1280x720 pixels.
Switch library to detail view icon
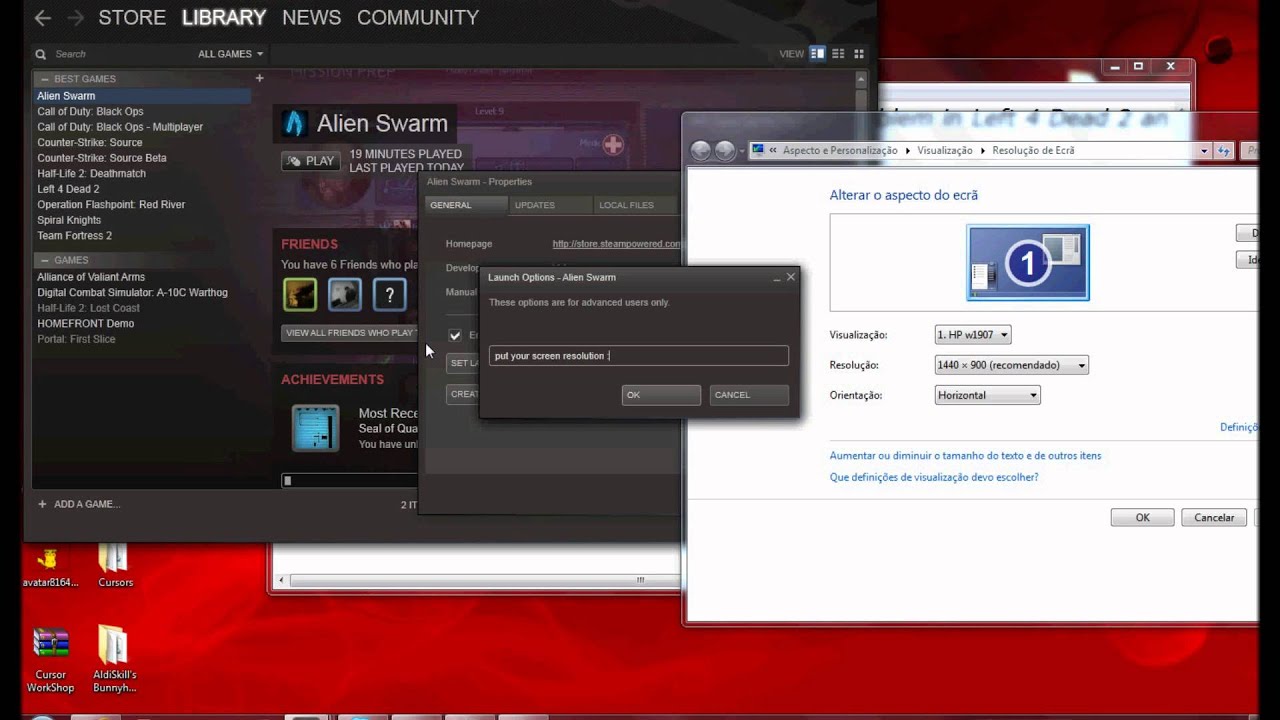pos(818,54)
